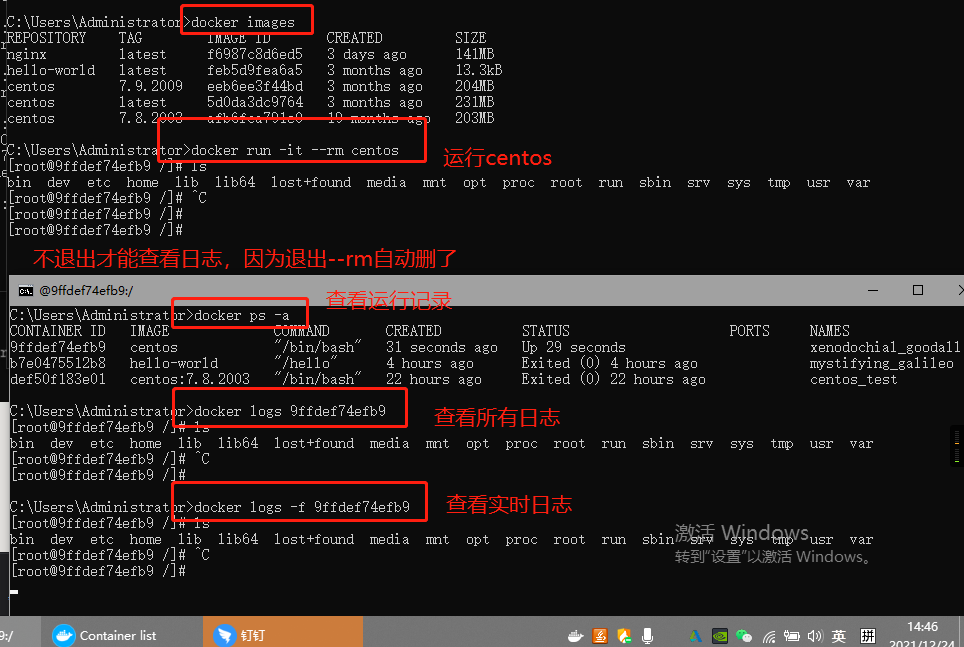
Task: Click the 'docker run -it --rm centos' command
Action: coord(295,151)
